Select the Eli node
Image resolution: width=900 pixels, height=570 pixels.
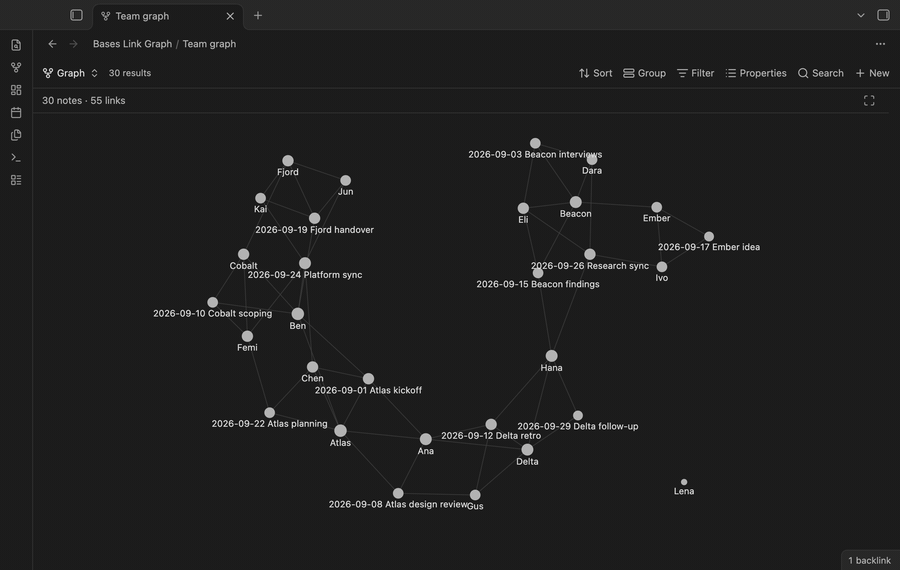(x=523, y=208)
